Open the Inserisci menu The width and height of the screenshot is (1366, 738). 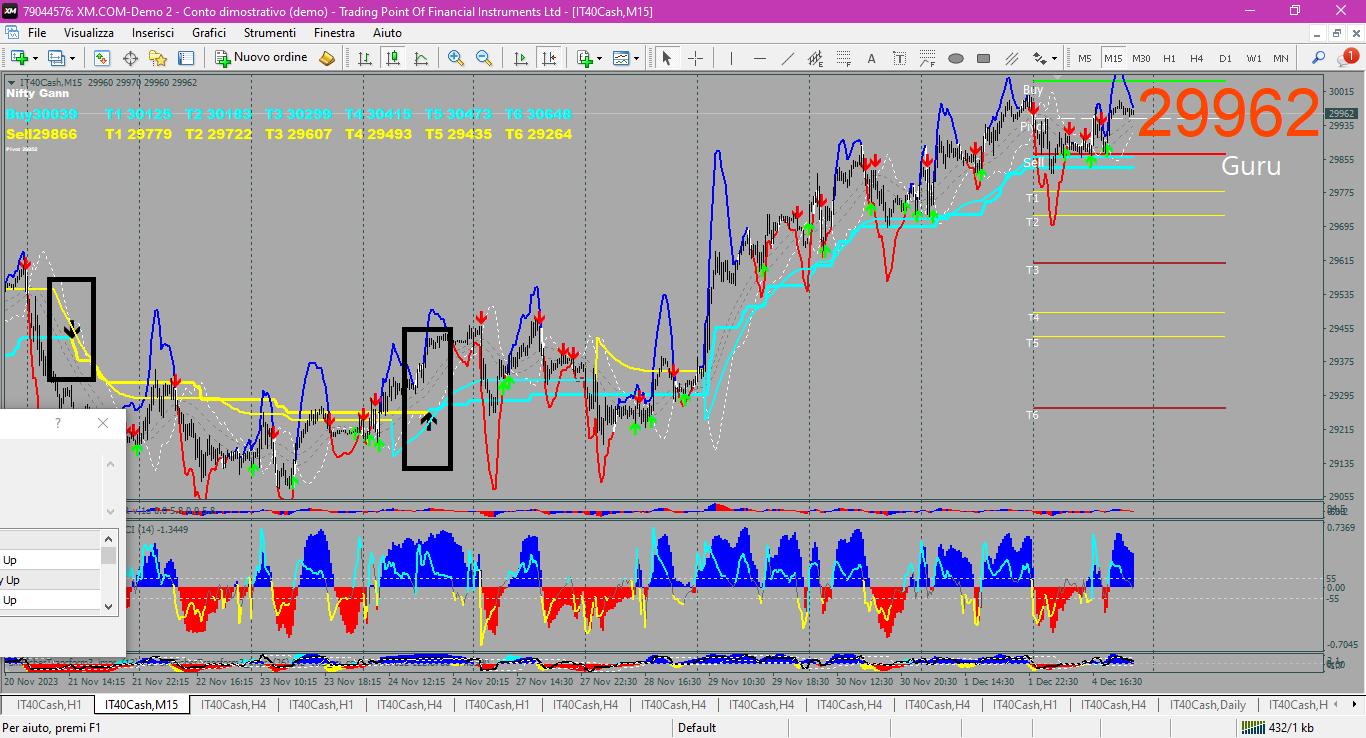[153, 33]
